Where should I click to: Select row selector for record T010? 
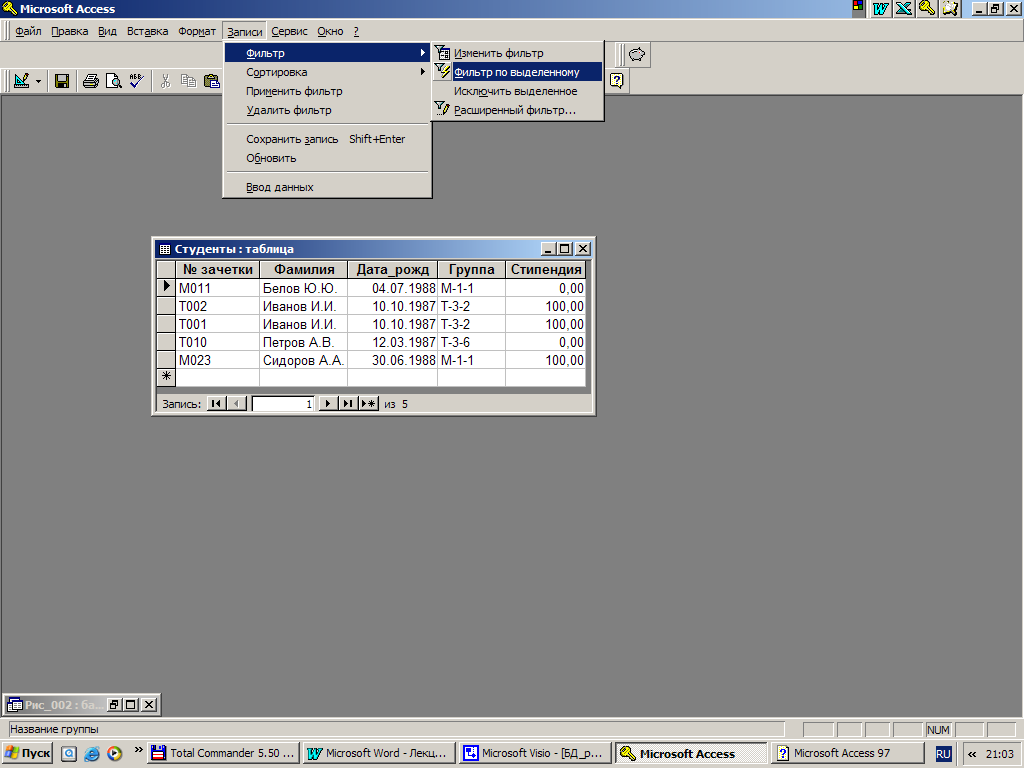click(167, 342)
